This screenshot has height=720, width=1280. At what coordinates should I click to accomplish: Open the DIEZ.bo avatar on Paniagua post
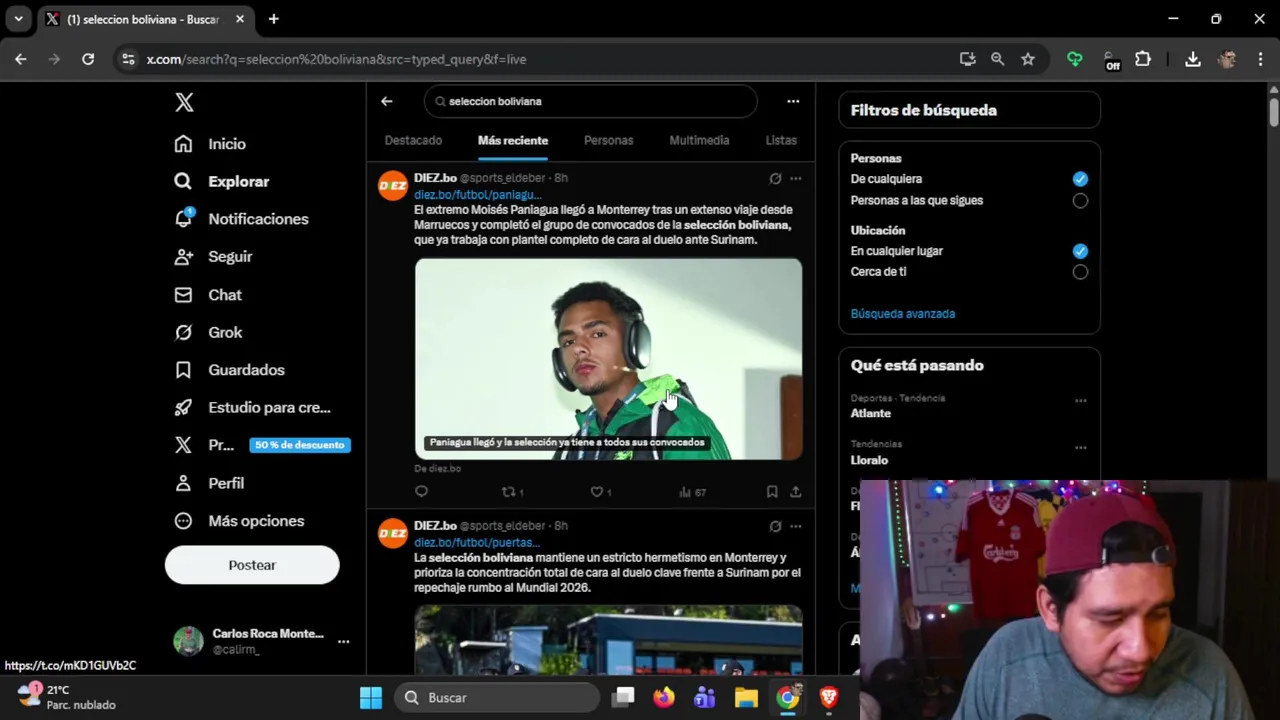point(393,185)
